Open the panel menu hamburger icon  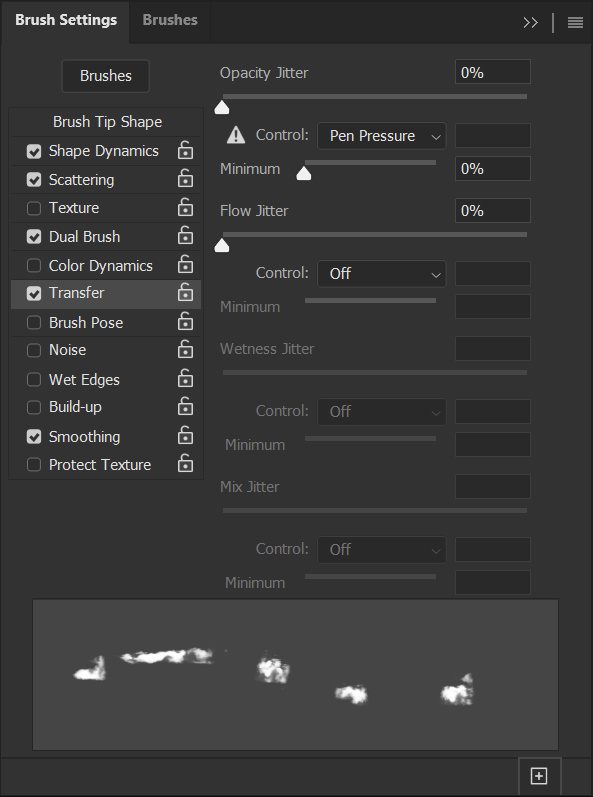[x=575, y=22]
